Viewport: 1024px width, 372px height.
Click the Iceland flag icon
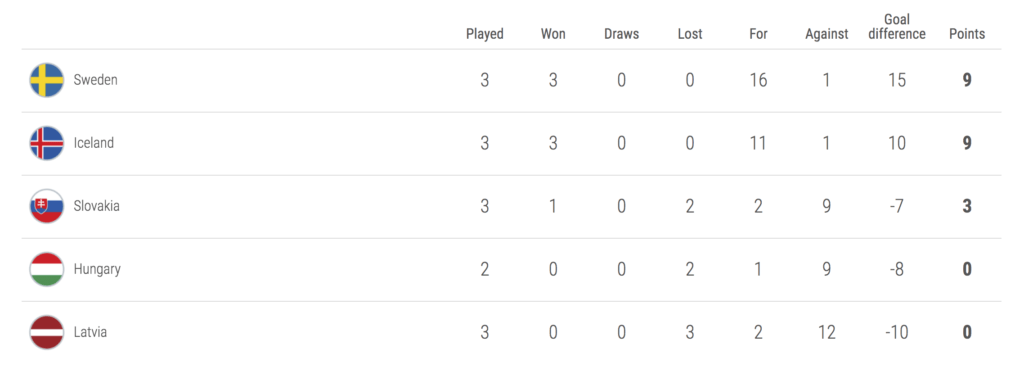click(x=46, y=143)
